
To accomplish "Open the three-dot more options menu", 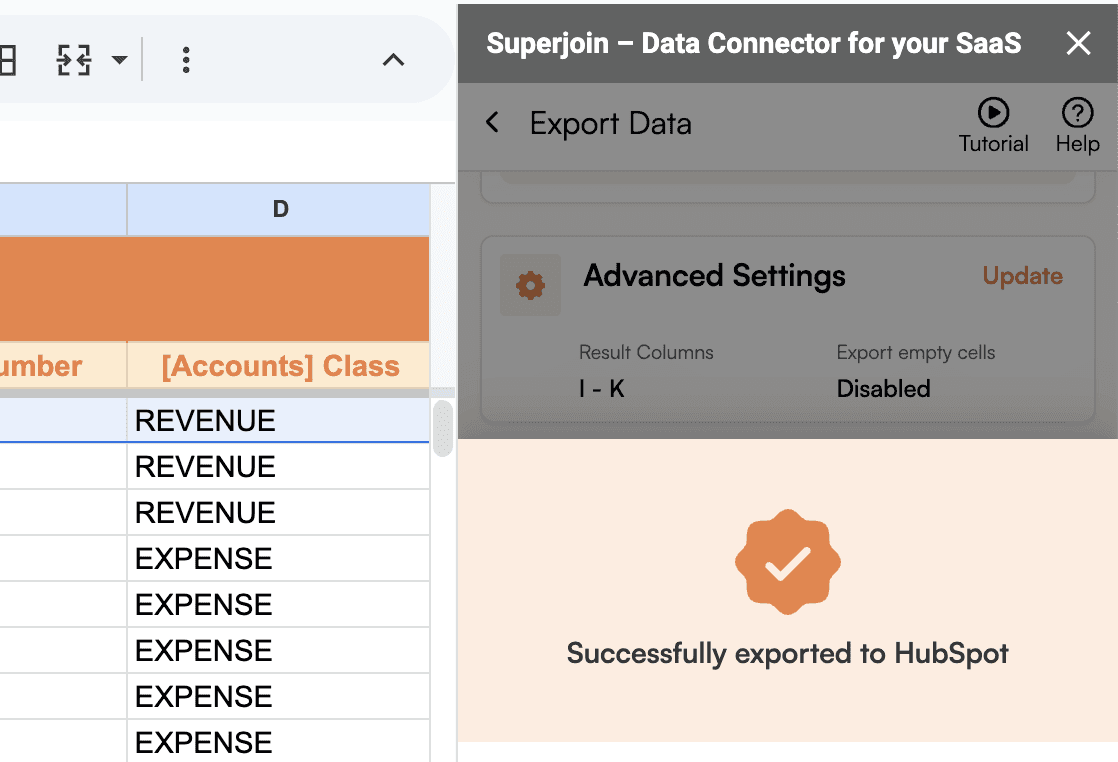I will 185,60.
